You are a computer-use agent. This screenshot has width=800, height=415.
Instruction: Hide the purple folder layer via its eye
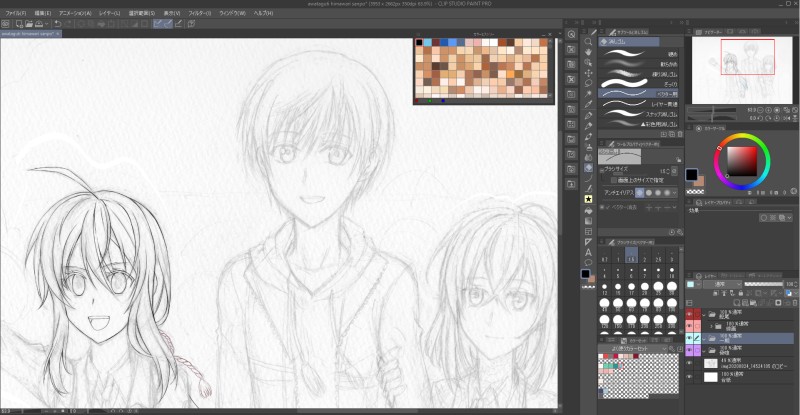pos(689,350)
